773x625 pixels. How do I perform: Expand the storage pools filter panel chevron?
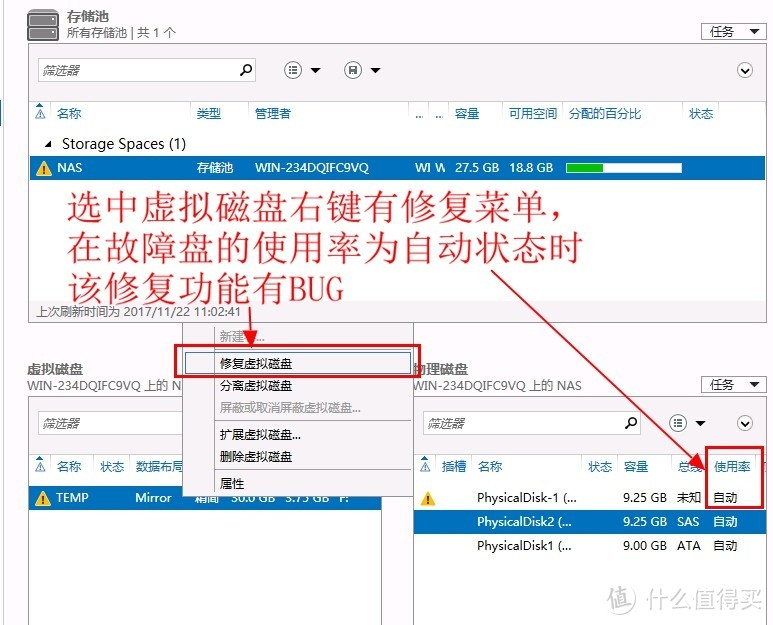[744, 70]
